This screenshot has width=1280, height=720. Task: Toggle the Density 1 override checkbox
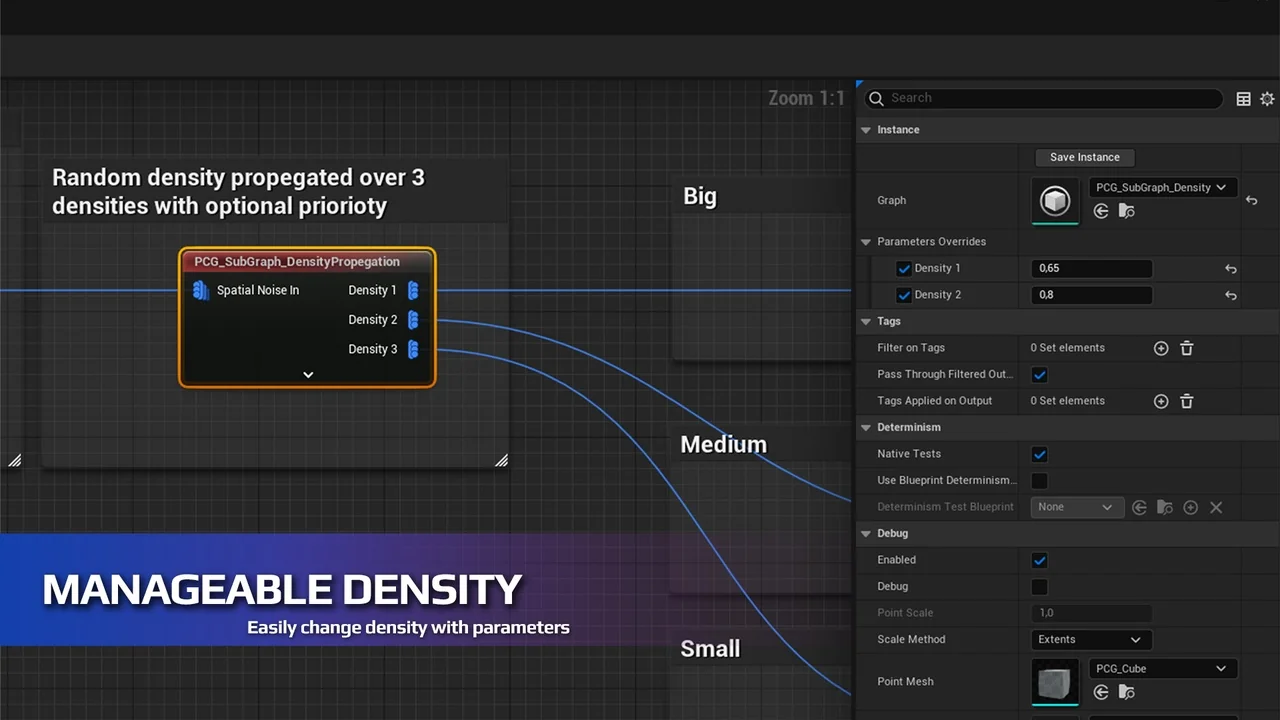pos(904,269)
